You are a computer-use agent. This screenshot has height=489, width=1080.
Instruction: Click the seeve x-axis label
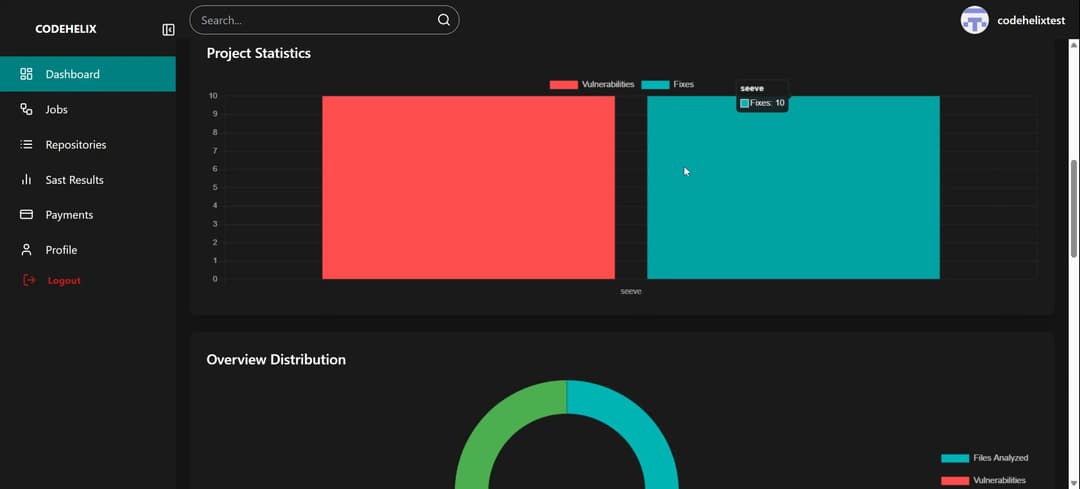pyautogui.click(x=631, y=291)
